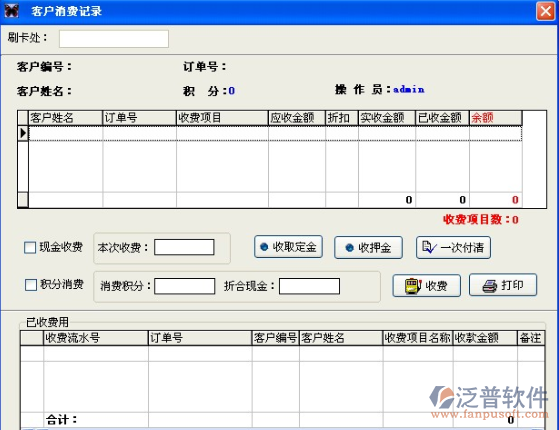Click the 应收金额 column header
The width and height of the screenshot is (559, 430).
click(x=297, y=118)
